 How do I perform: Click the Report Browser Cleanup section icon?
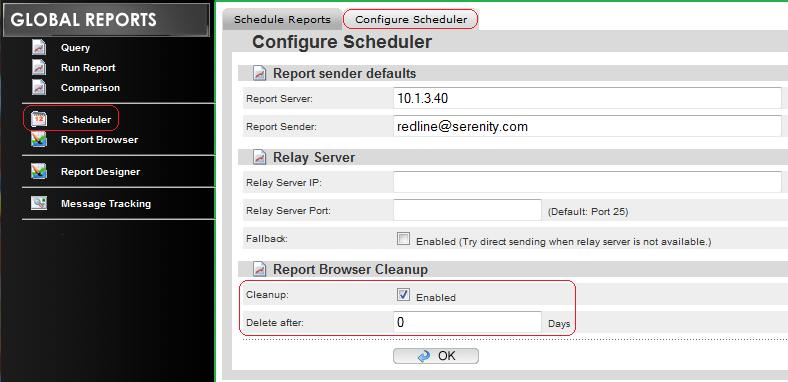pos(259,269)
